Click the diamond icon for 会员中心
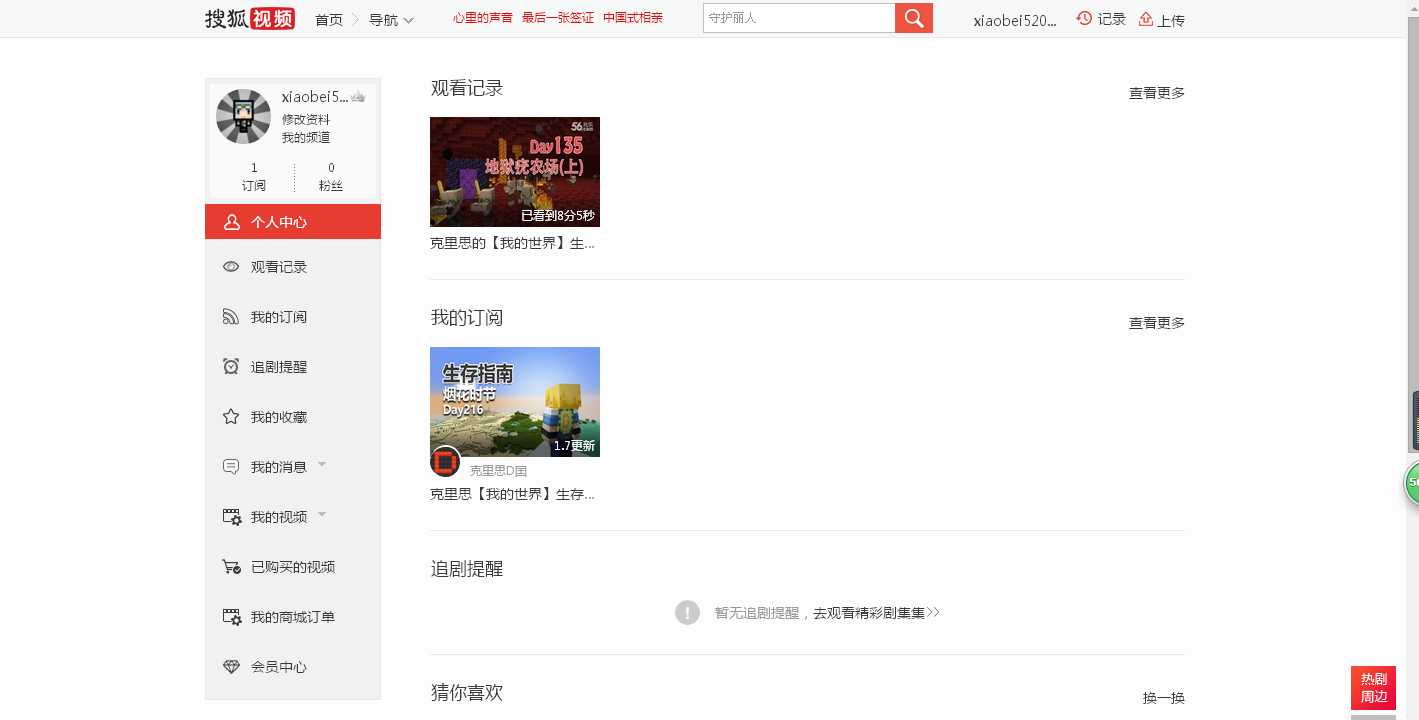The height and width of the screenshot is (720, 1419). pos(231,667)
